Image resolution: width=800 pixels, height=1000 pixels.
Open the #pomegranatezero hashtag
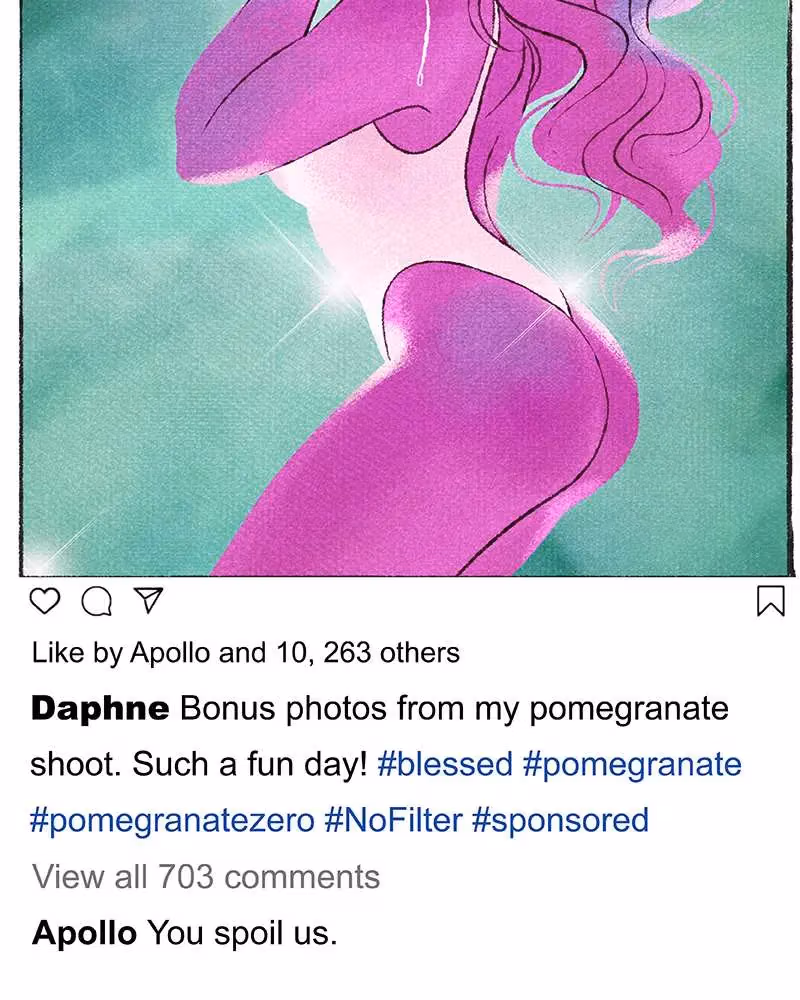tap(172, 821)
